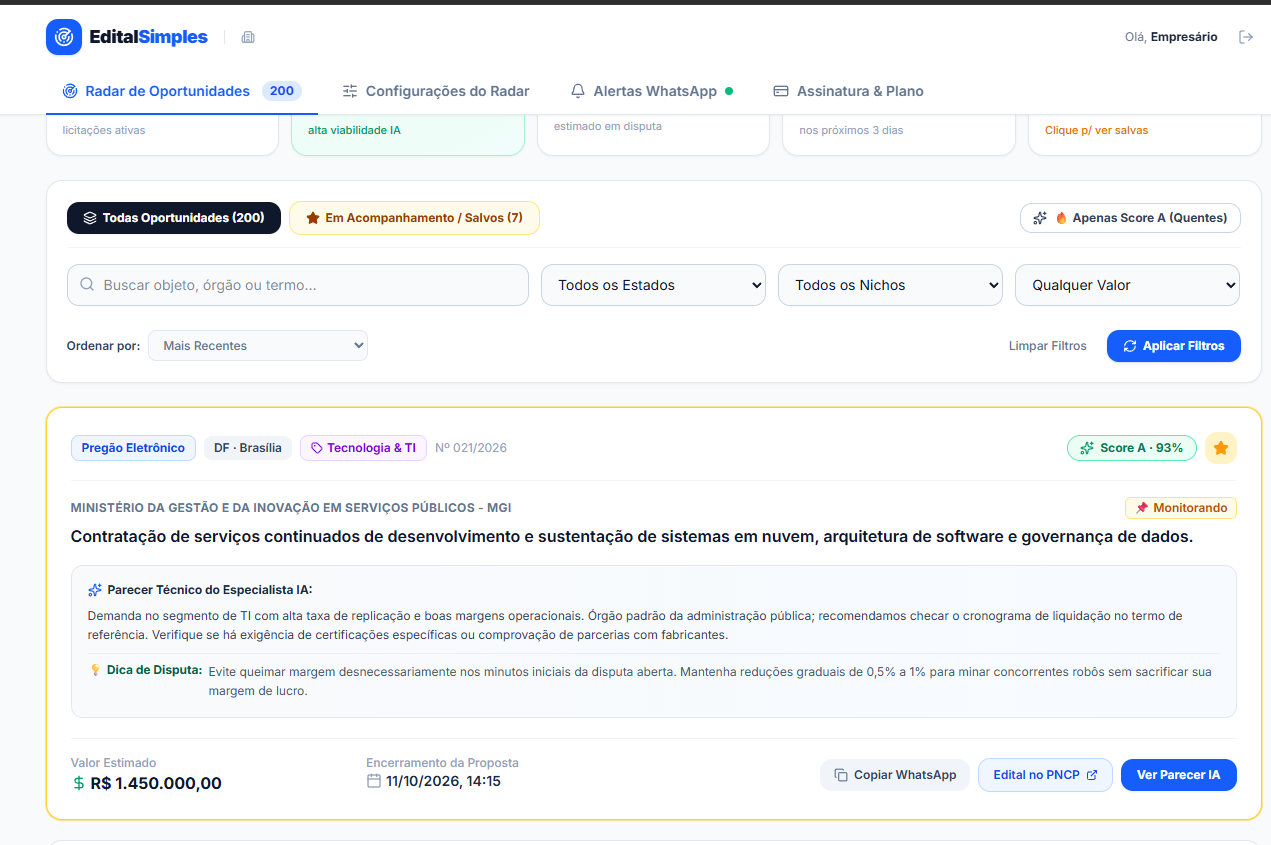Click the alta viabilidade IA card
Viewport: 1271px width, 845px height.
pos(408,135)
